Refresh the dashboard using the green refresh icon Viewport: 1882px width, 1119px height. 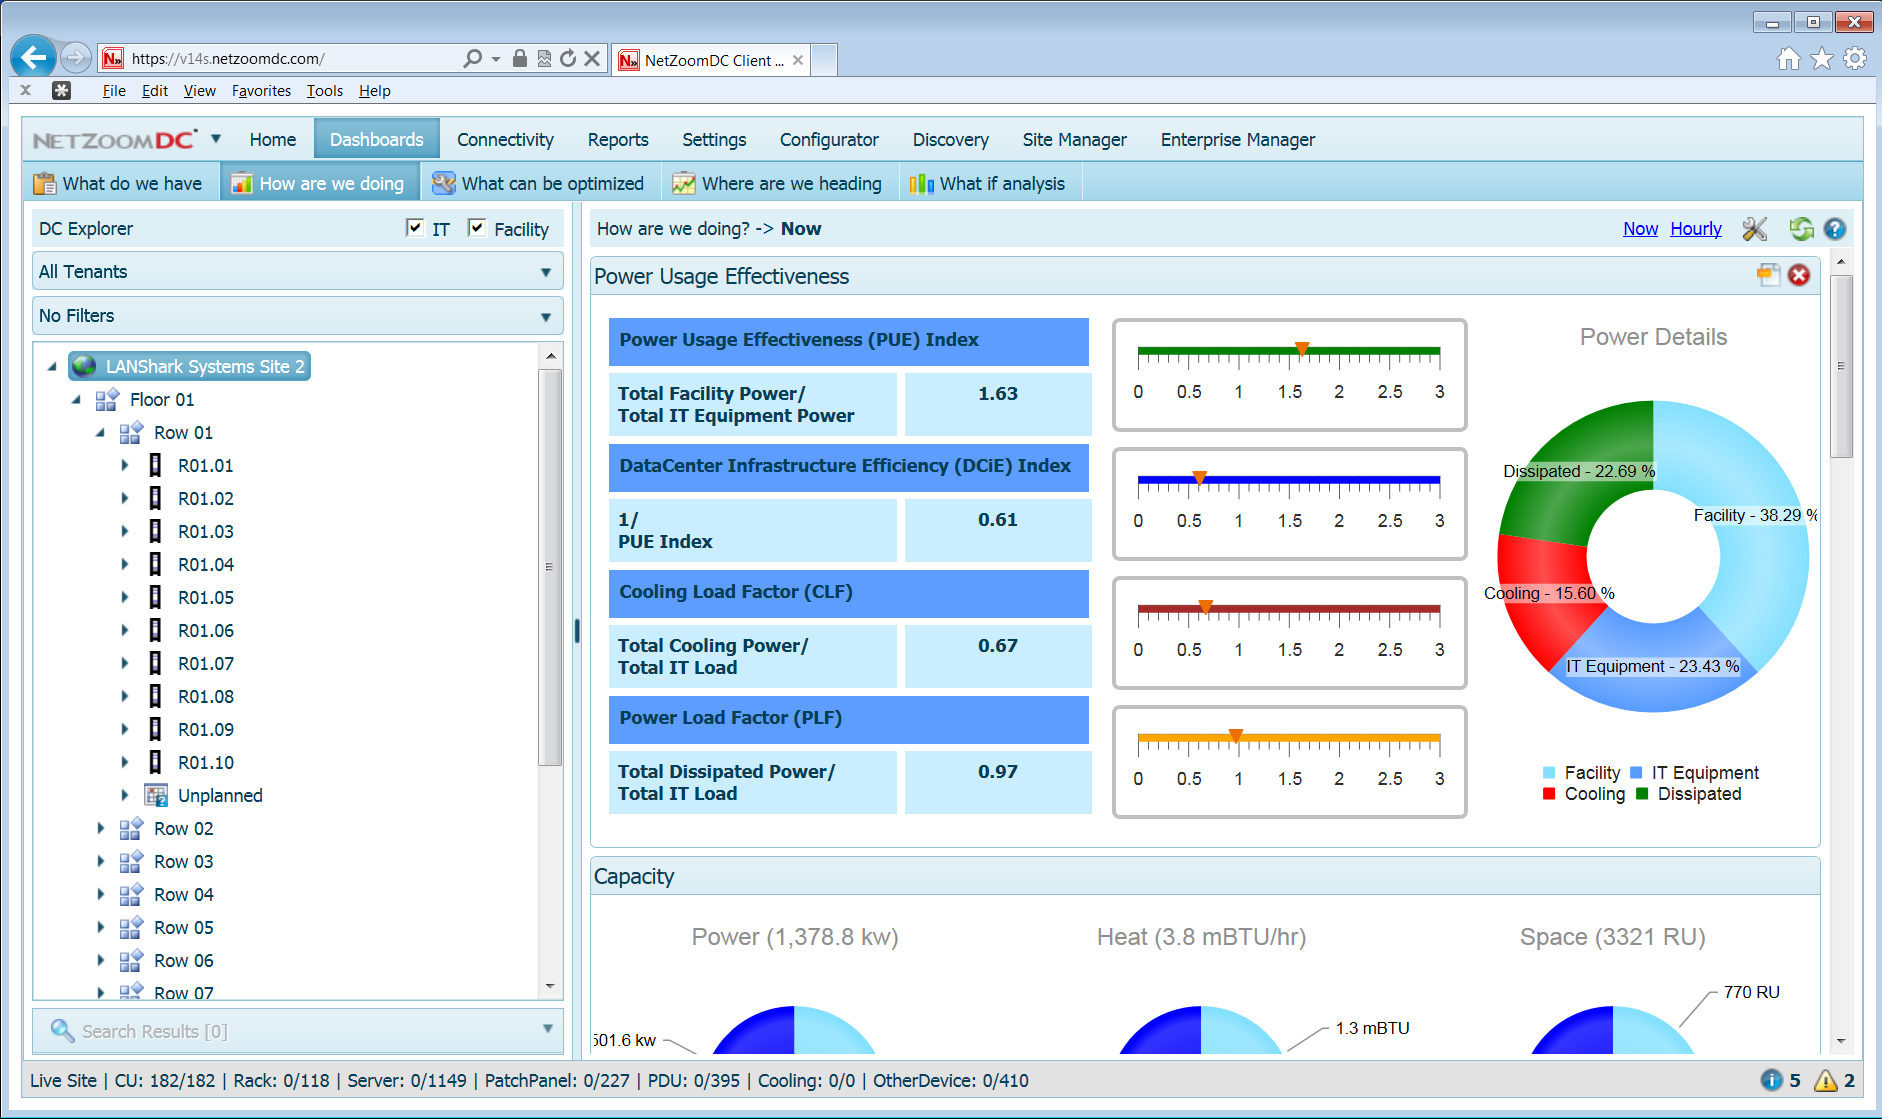(1800, 229)
